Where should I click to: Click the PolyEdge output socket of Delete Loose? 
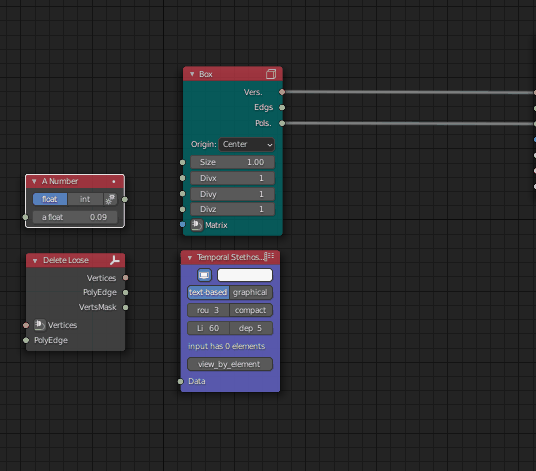[125, 293]
